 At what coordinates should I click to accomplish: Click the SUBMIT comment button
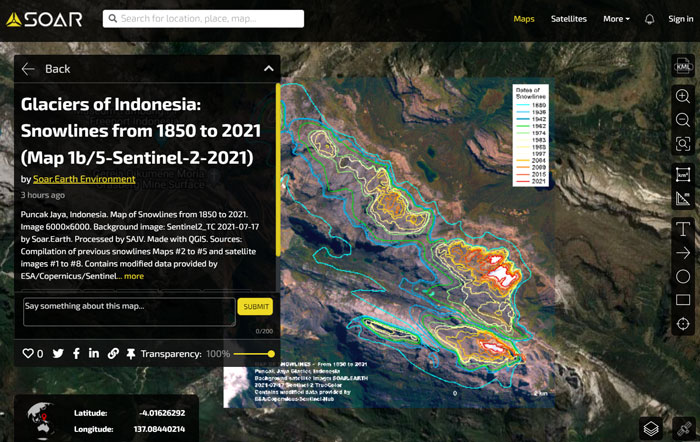pos(255,307)
